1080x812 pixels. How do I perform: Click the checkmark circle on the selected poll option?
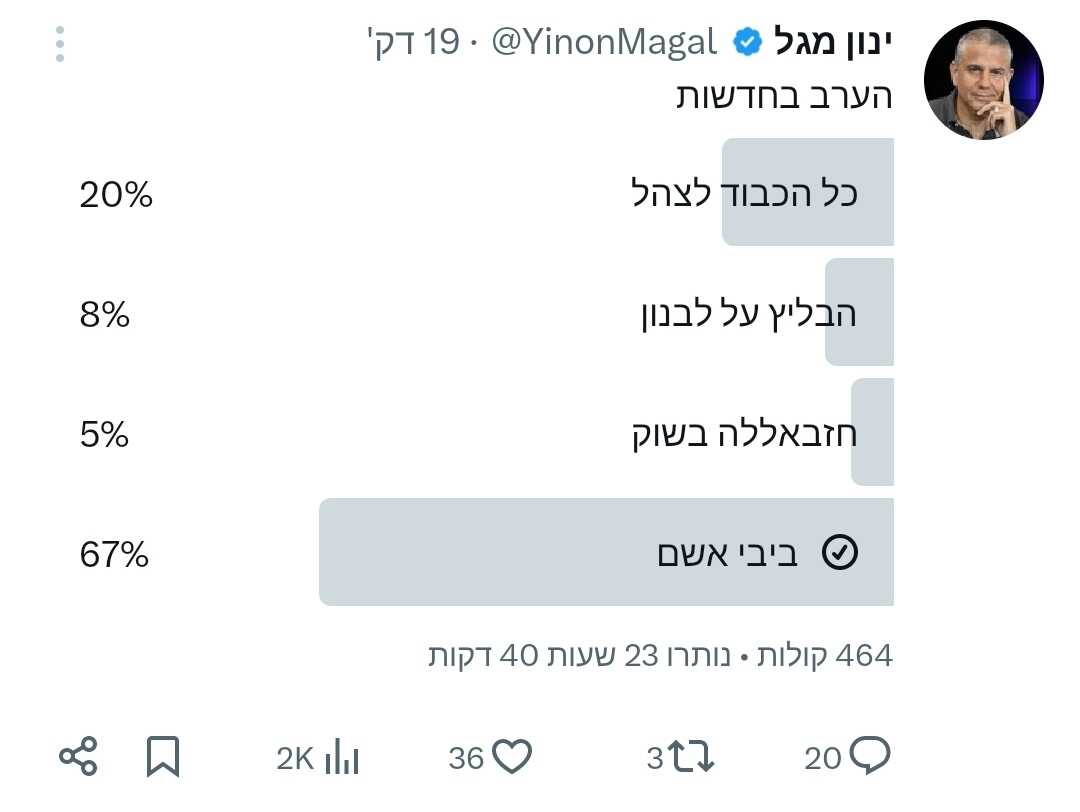pyautogui.click(x=839, y=552)
